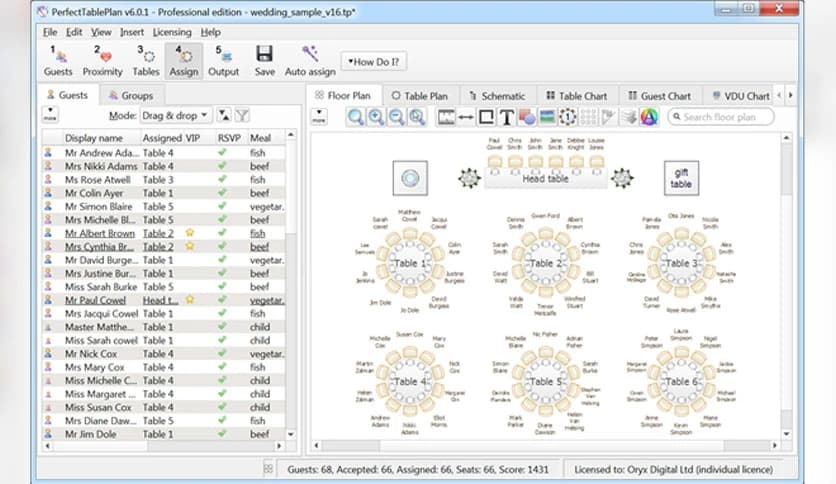Sort by Assigned column header
836x484 pixels.
click(x=162, y=138)
